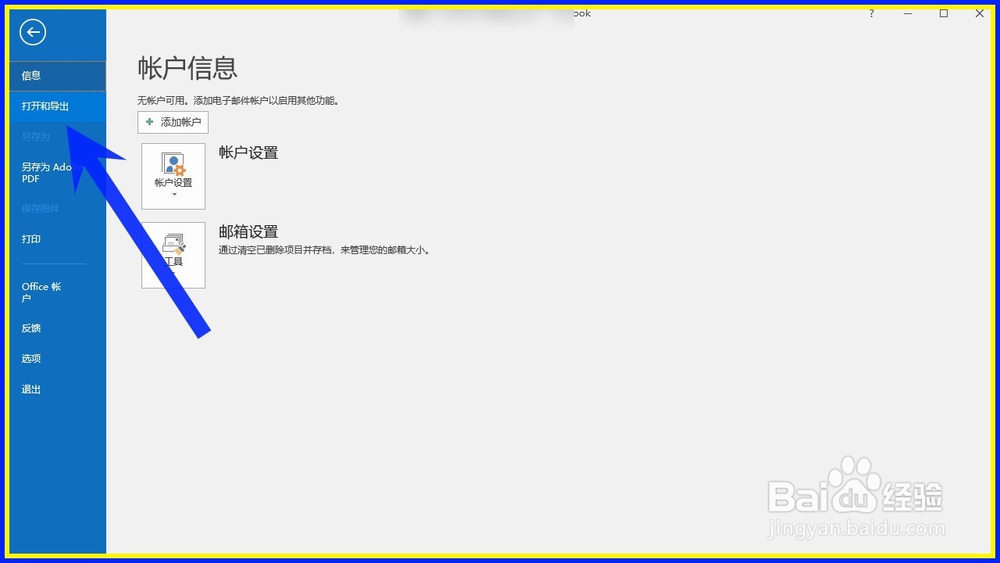Click text 无帐户可用。添加电子邮件帐户以启用其他功能。
This screenshot has height=563, width=1000.
pos(239,101)
